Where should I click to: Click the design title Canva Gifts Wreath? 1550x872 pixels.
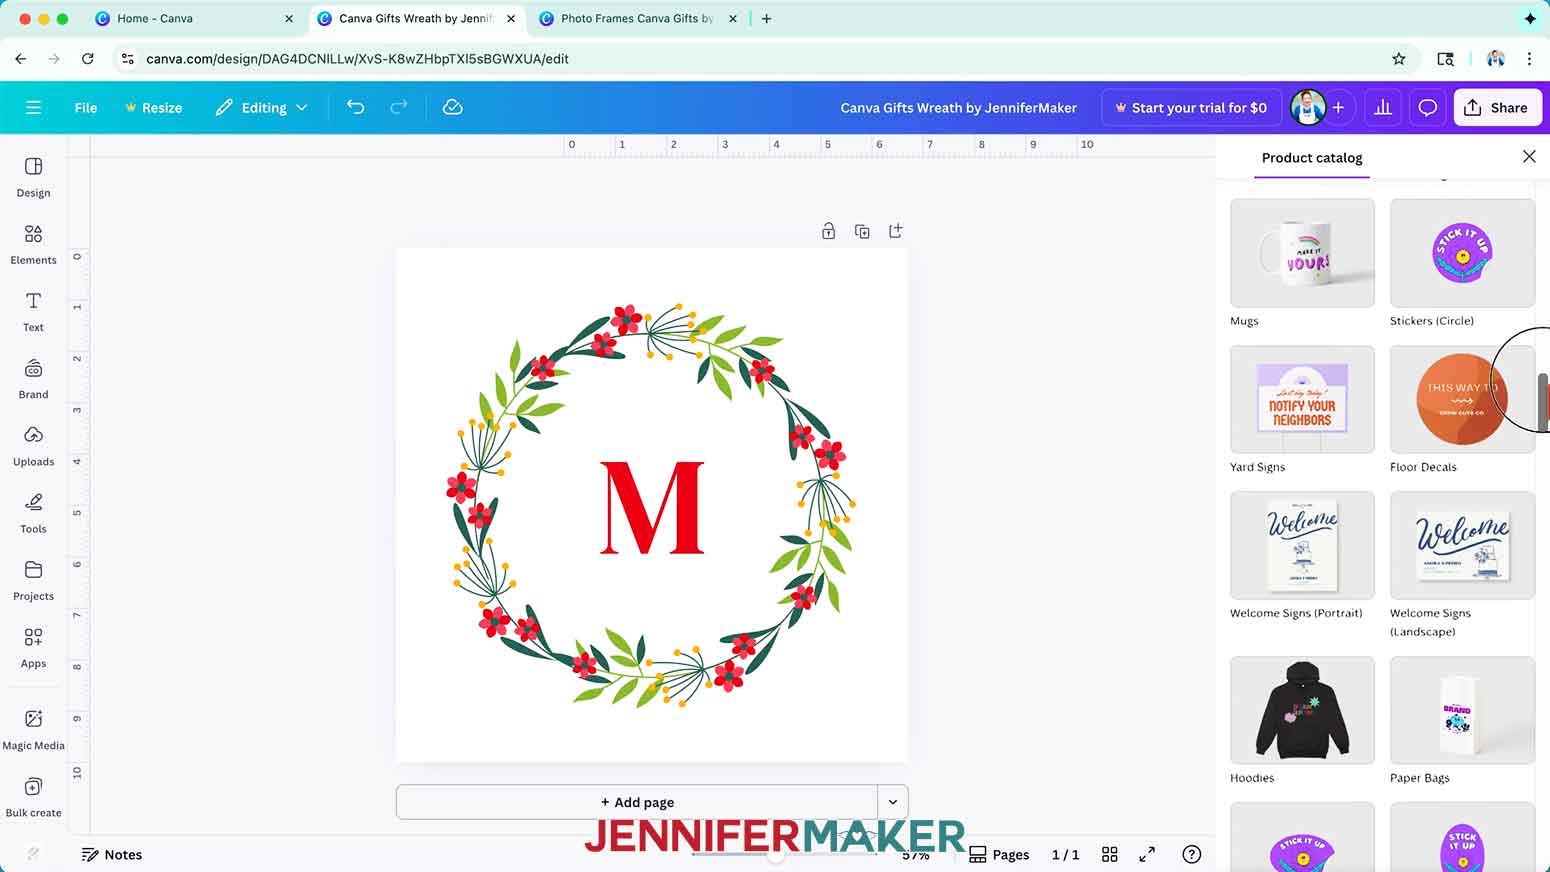pos(958,107)
